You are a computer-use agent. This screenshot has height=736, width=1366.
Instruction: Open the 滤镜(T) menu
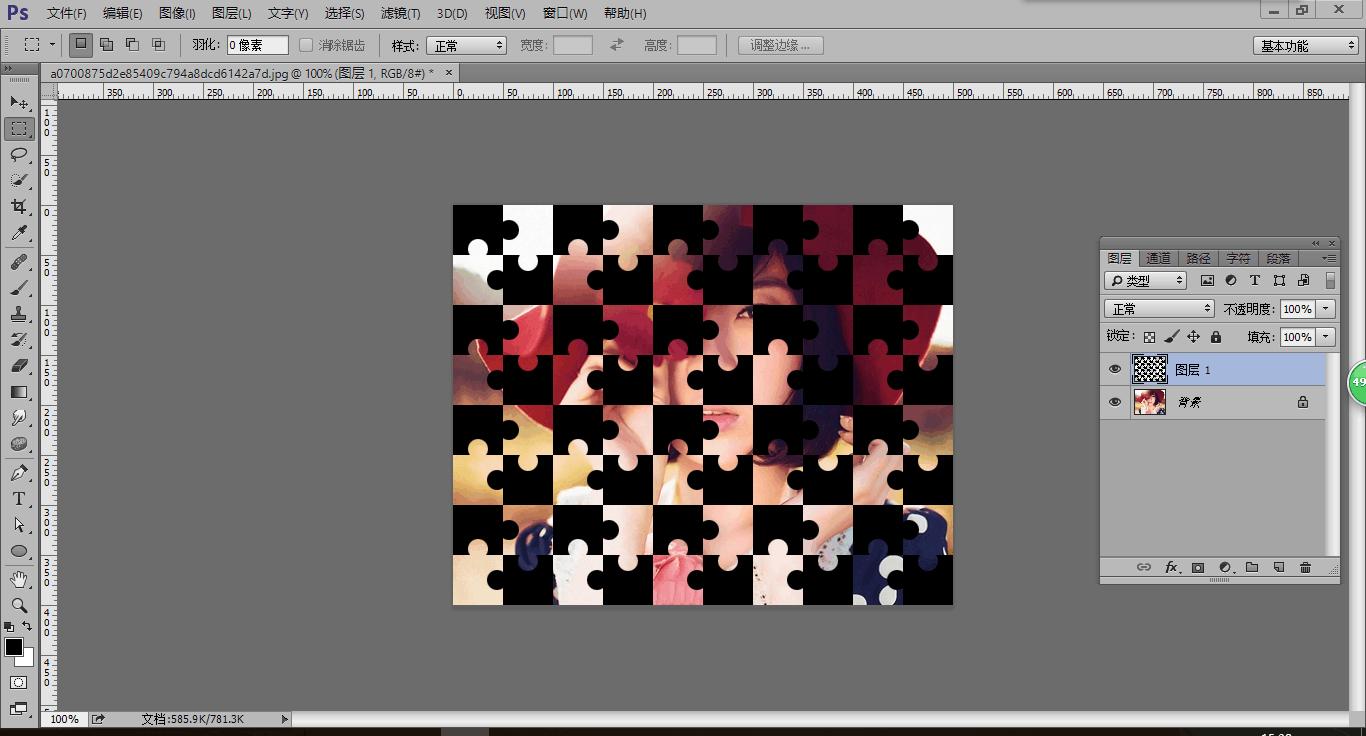tap(400, 14)
